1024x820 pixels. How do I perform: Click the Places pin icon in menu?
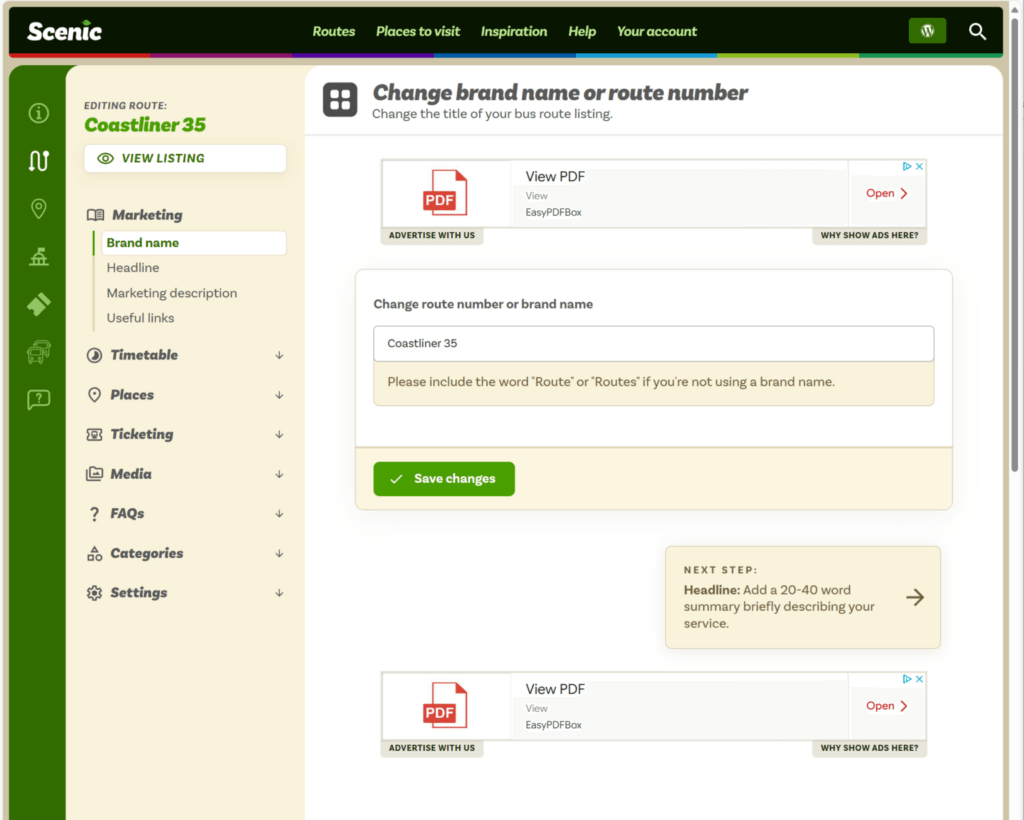pos(95,395)
